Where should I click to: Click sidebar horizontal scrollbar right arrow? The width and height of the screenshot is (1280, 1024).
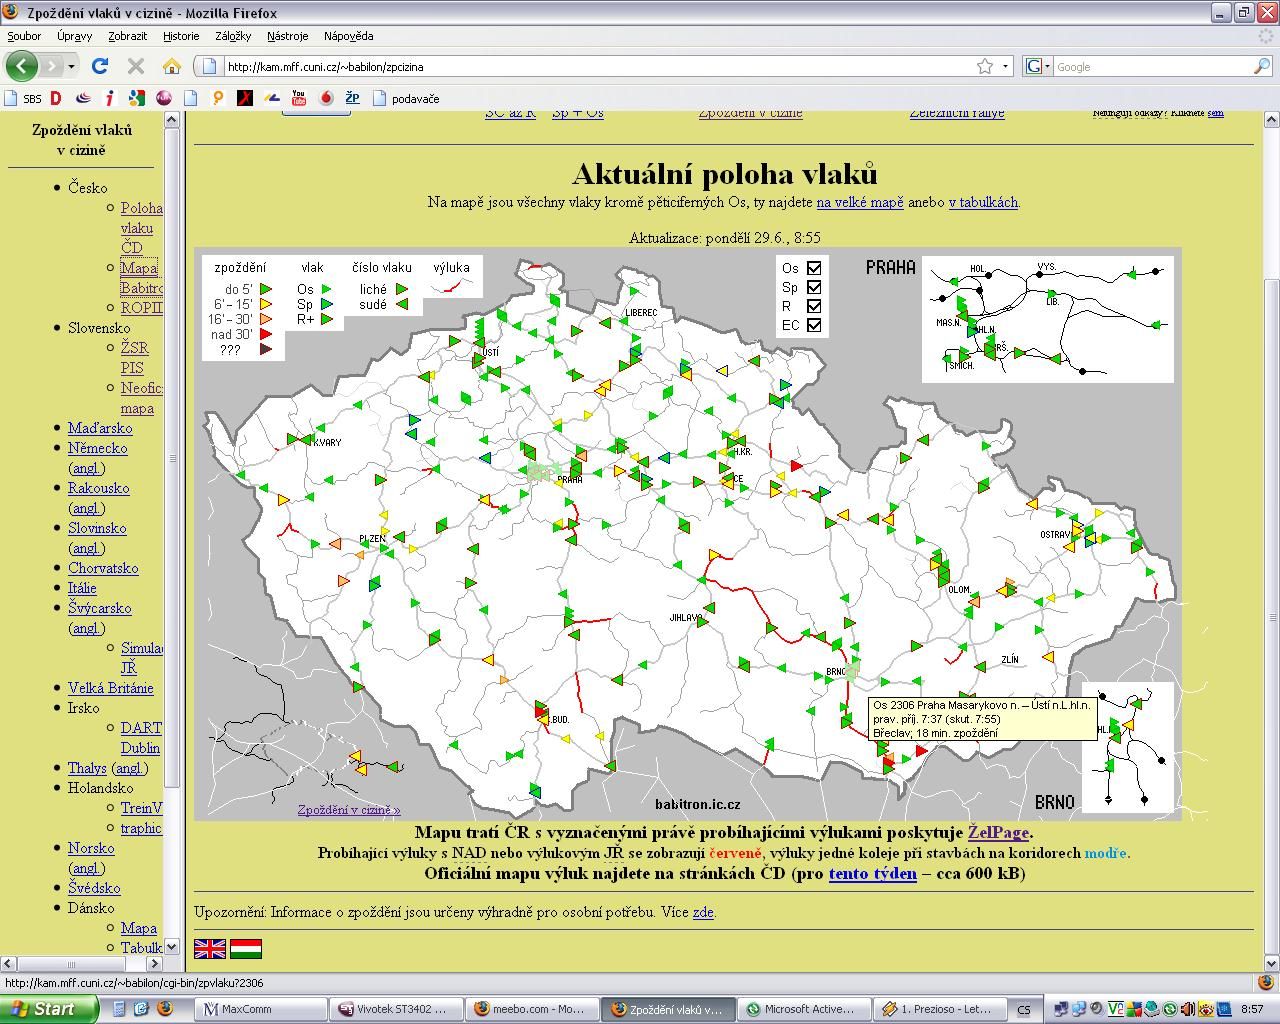[155, 963]
